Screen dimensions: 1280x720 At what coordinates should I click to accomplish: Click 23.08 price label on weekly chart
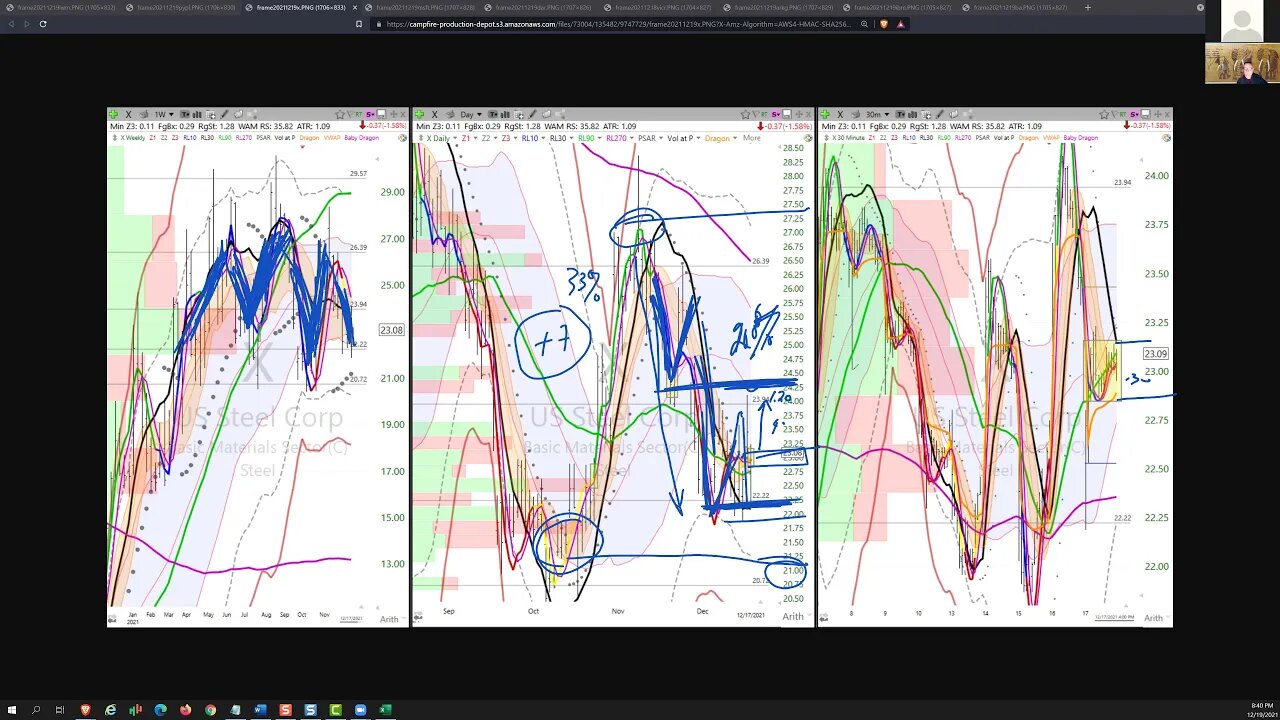tap(391, 330)
